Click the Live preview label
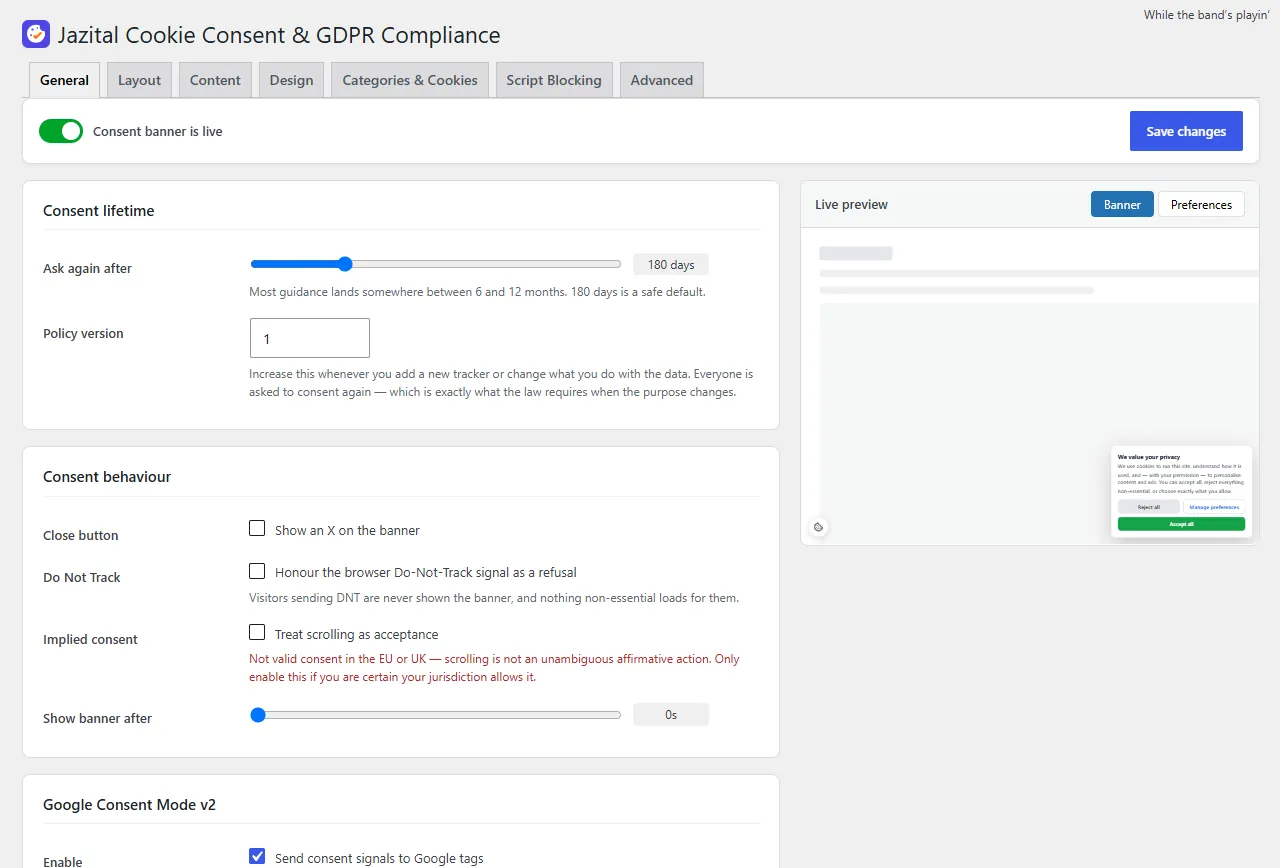The height and width of the screenshot is (868, 1280). pyautogui.click(x=851, y=204)
